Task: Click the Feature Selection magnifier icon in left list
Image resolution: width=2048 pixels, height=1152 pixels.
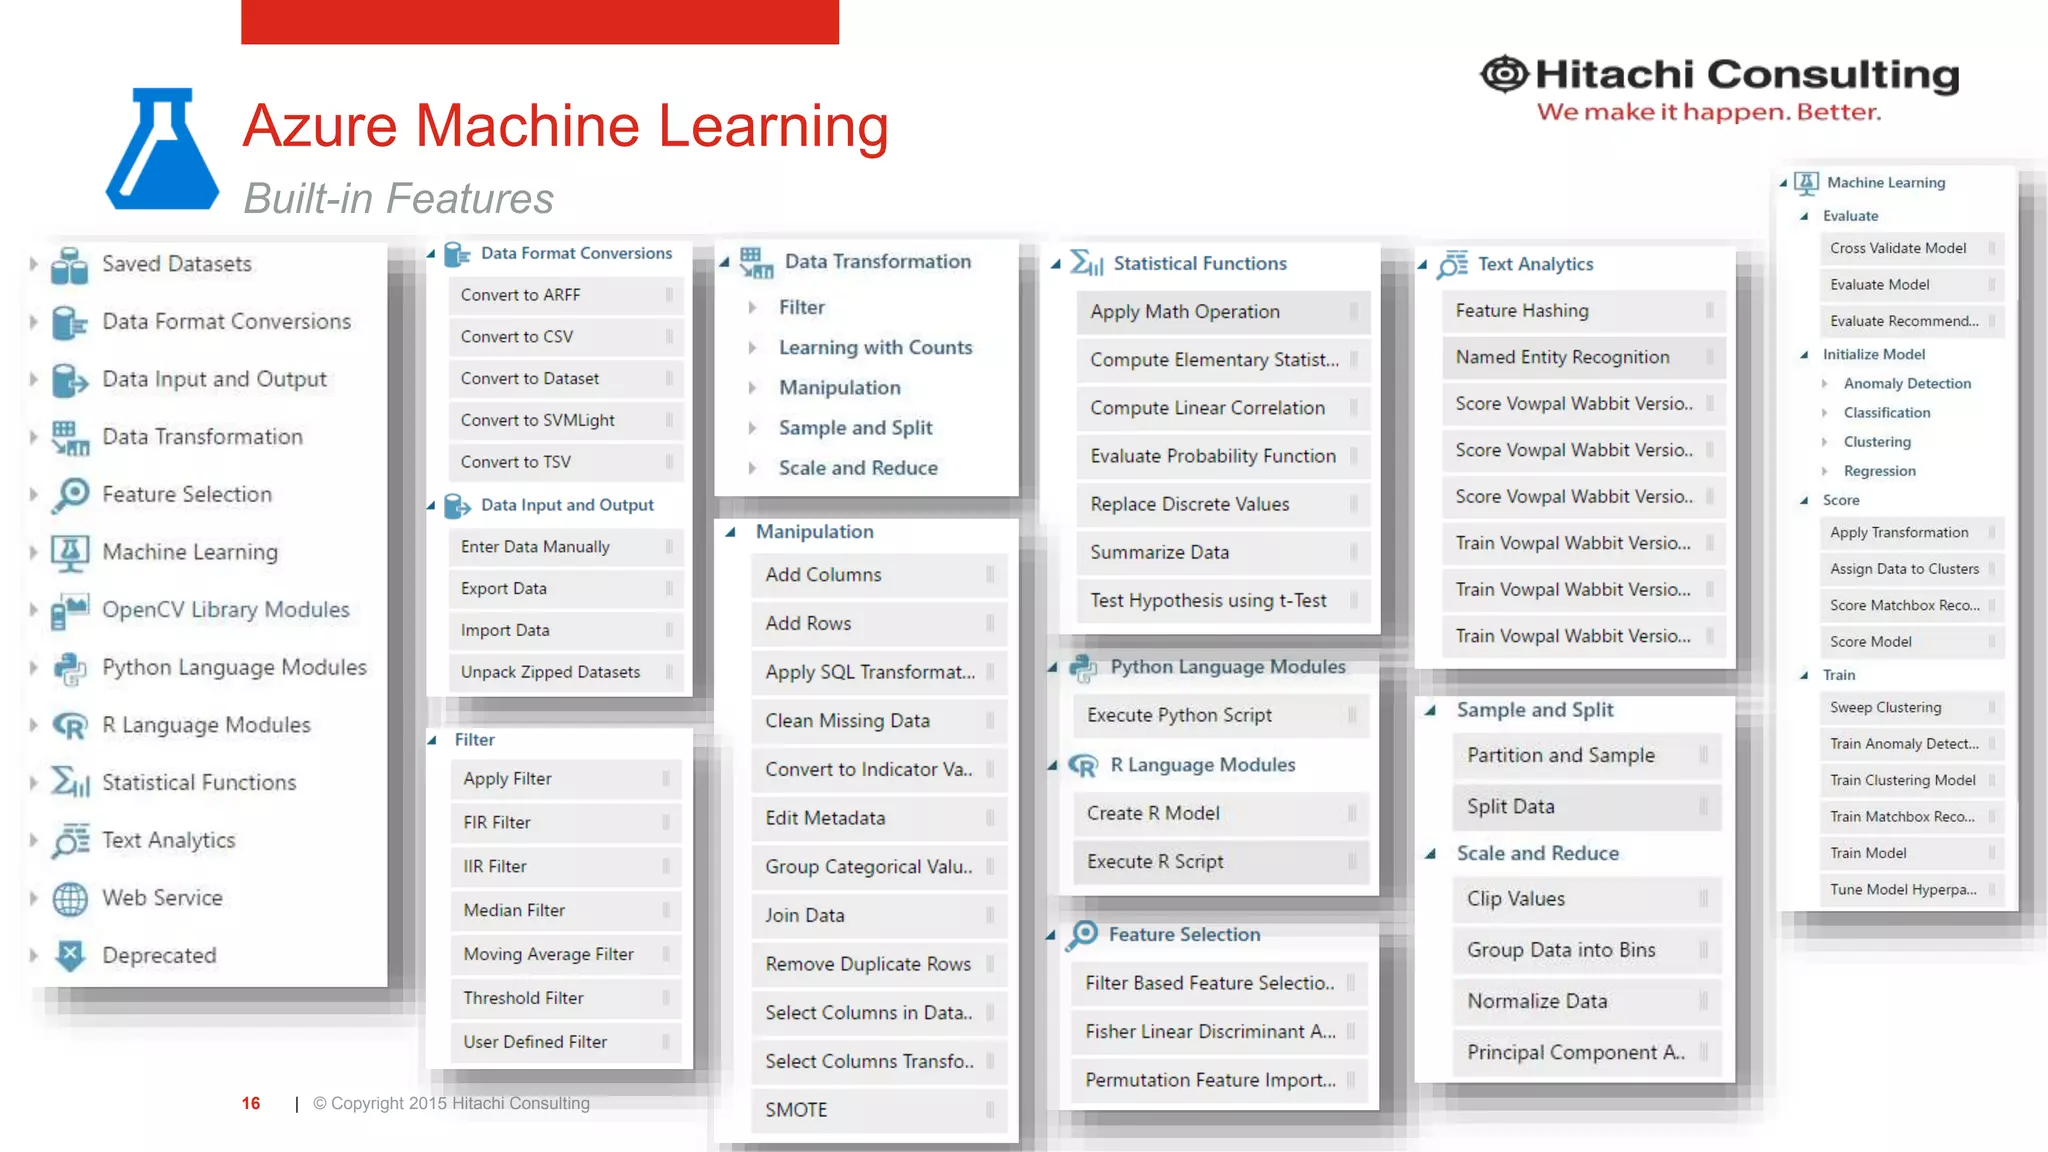Action: 70,495
